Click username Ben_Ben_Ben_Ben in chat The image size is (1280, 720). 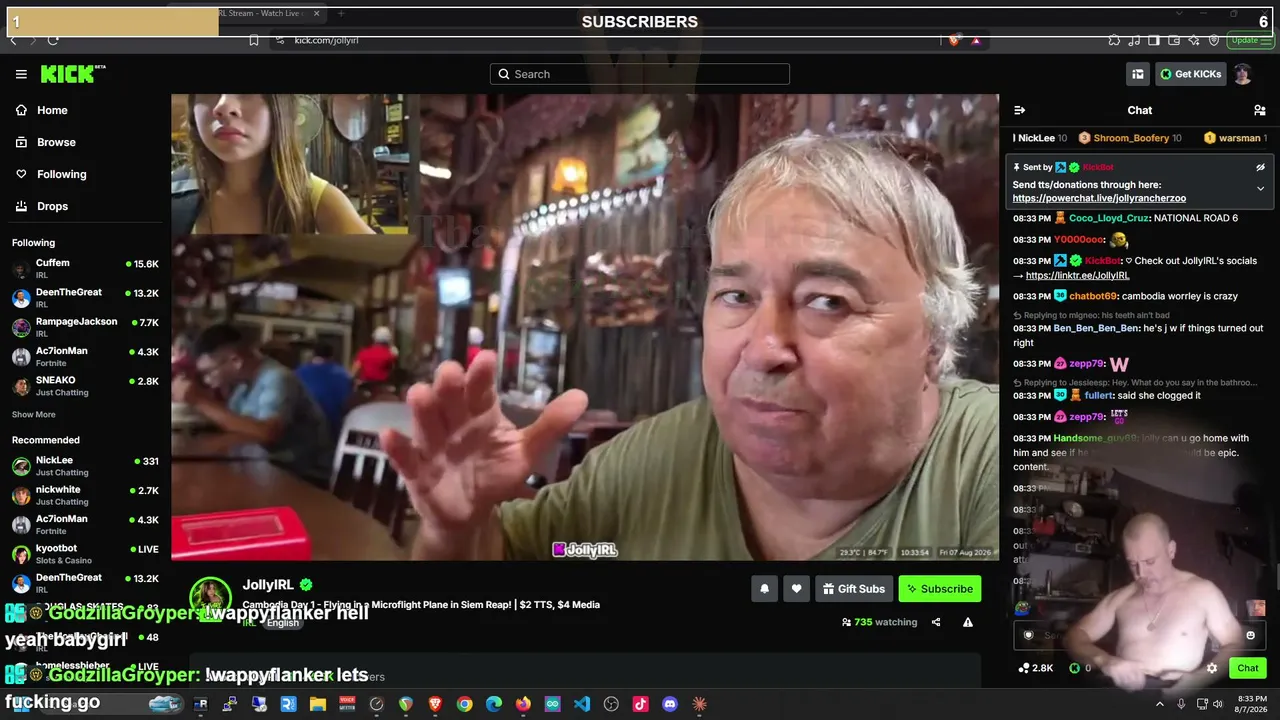[x=1096, y=328]
